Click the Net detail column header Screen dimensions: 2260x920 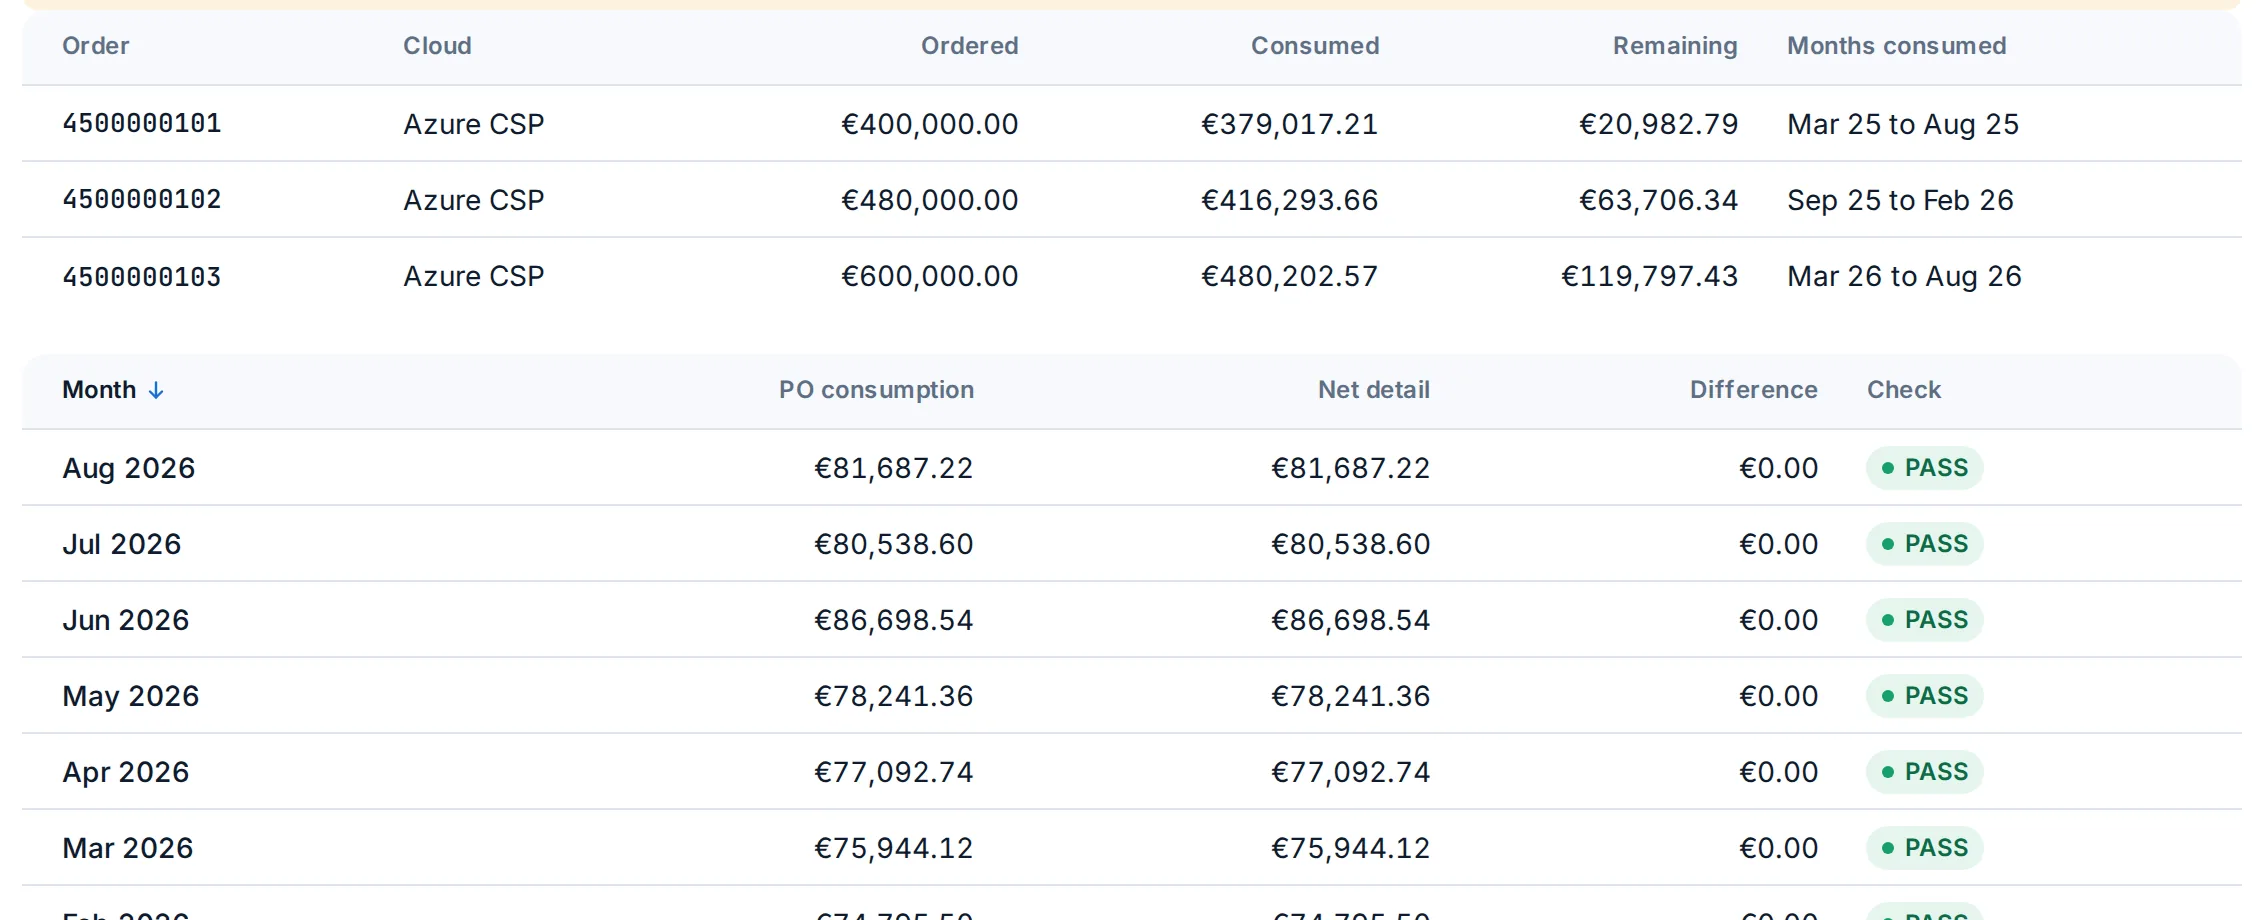[x=1373, y=390]
